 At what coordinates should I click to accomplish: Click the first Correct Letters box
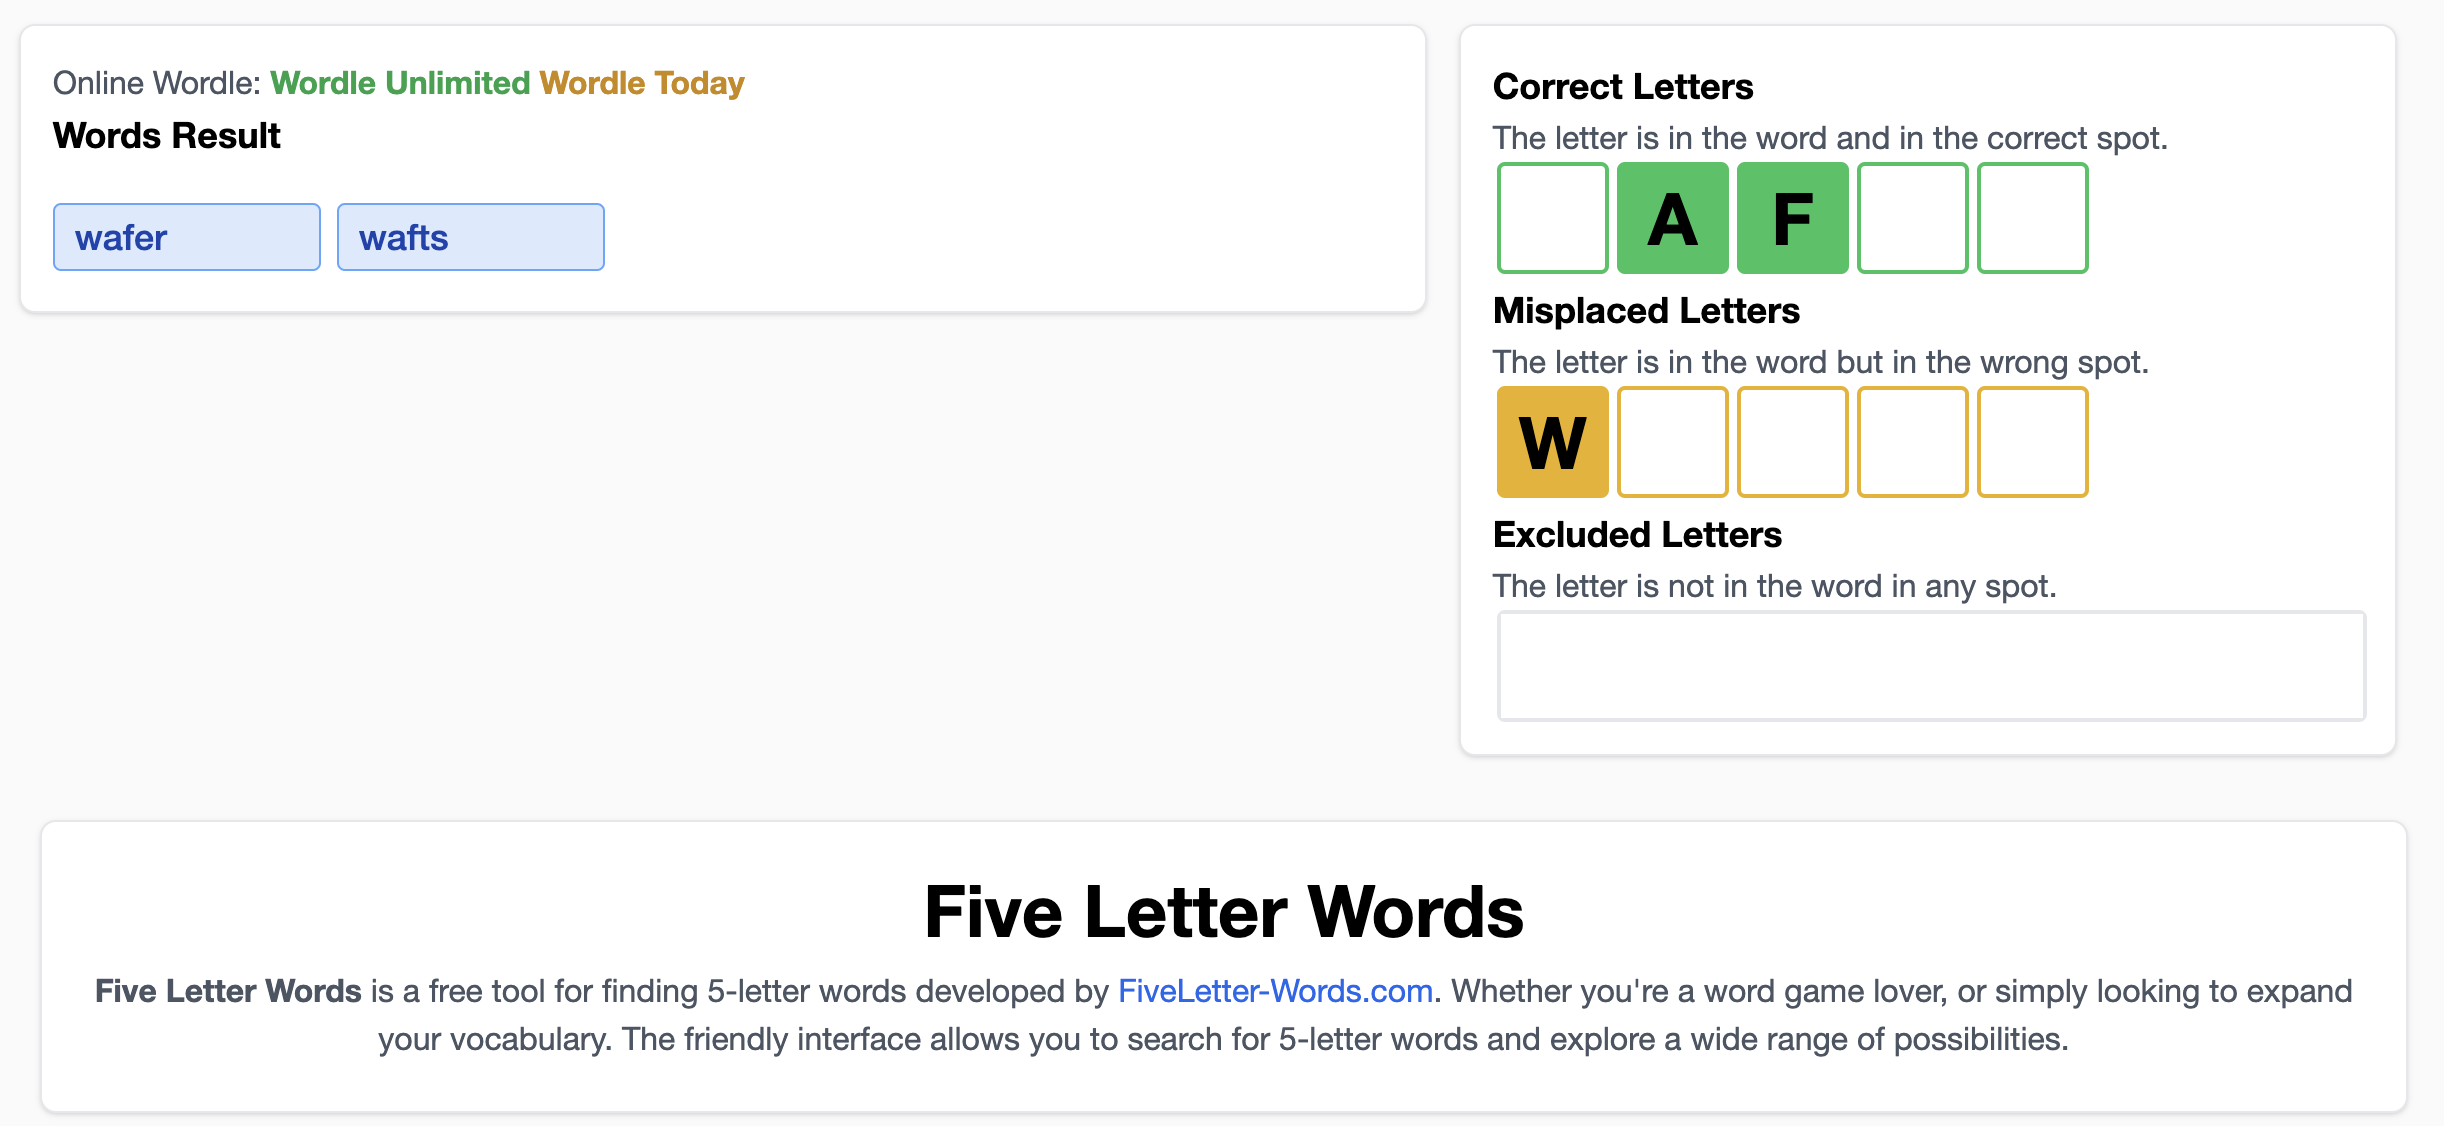pos(1551,219)
